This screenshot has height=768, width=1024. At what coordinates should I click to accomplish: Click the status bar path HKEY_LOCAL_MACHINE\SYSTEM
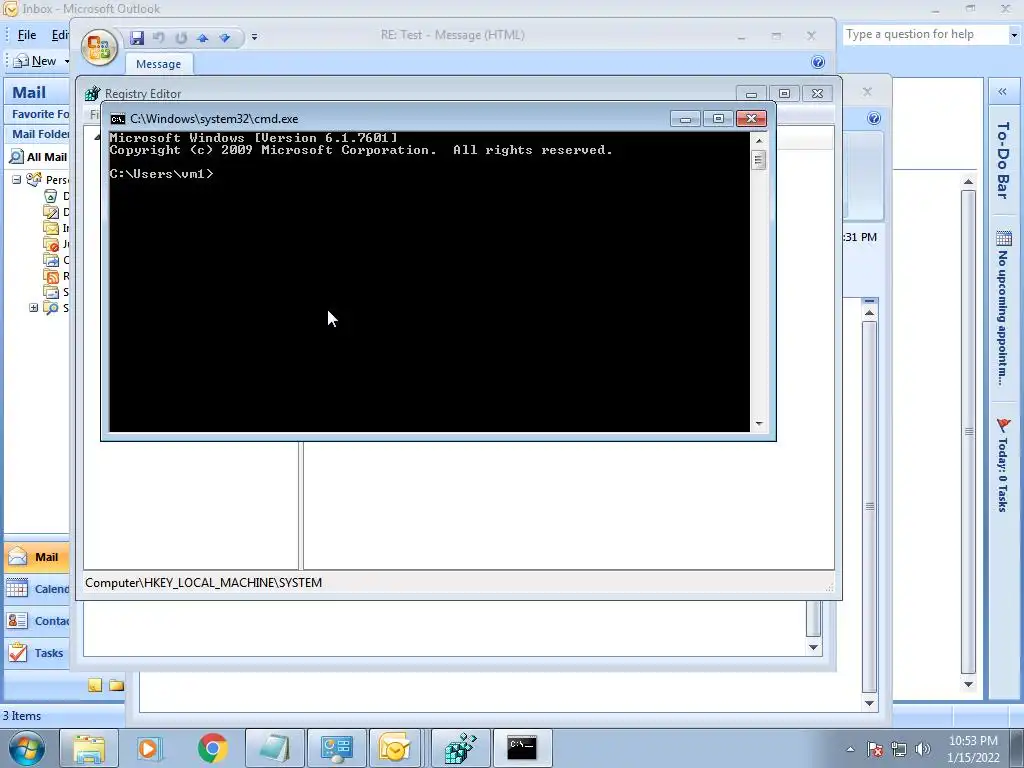pyautogui.click(x=203, y=583)
